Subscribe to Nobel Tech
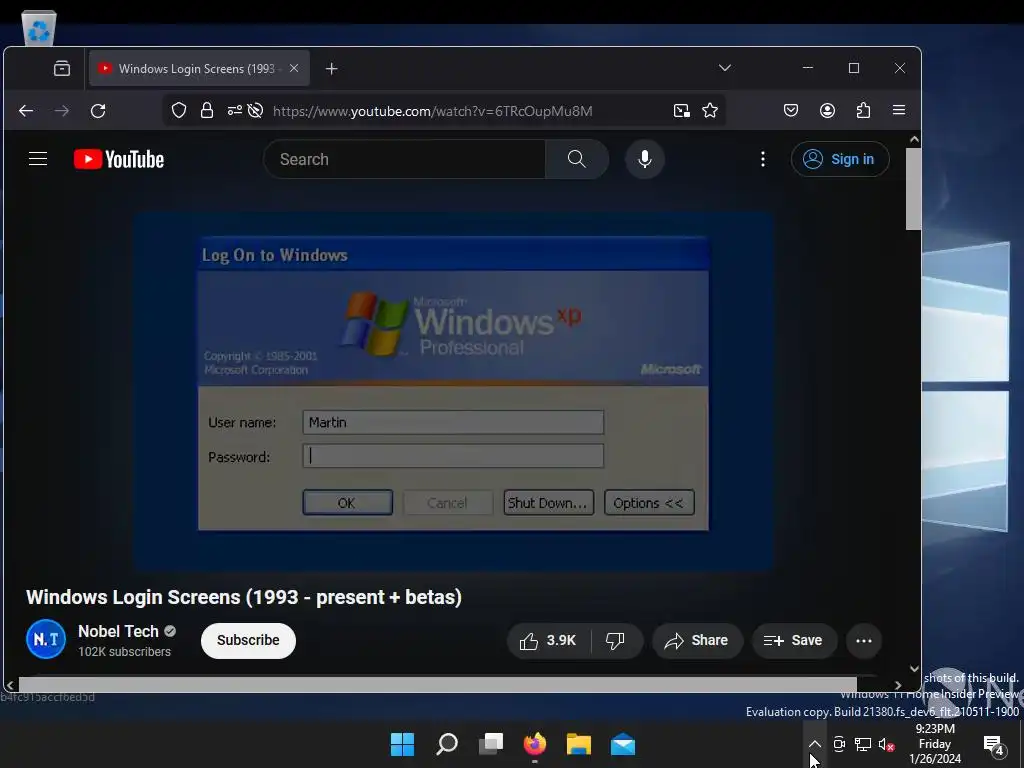The width and height of the screenshot is (1024, 768). [x=248, y=641]
